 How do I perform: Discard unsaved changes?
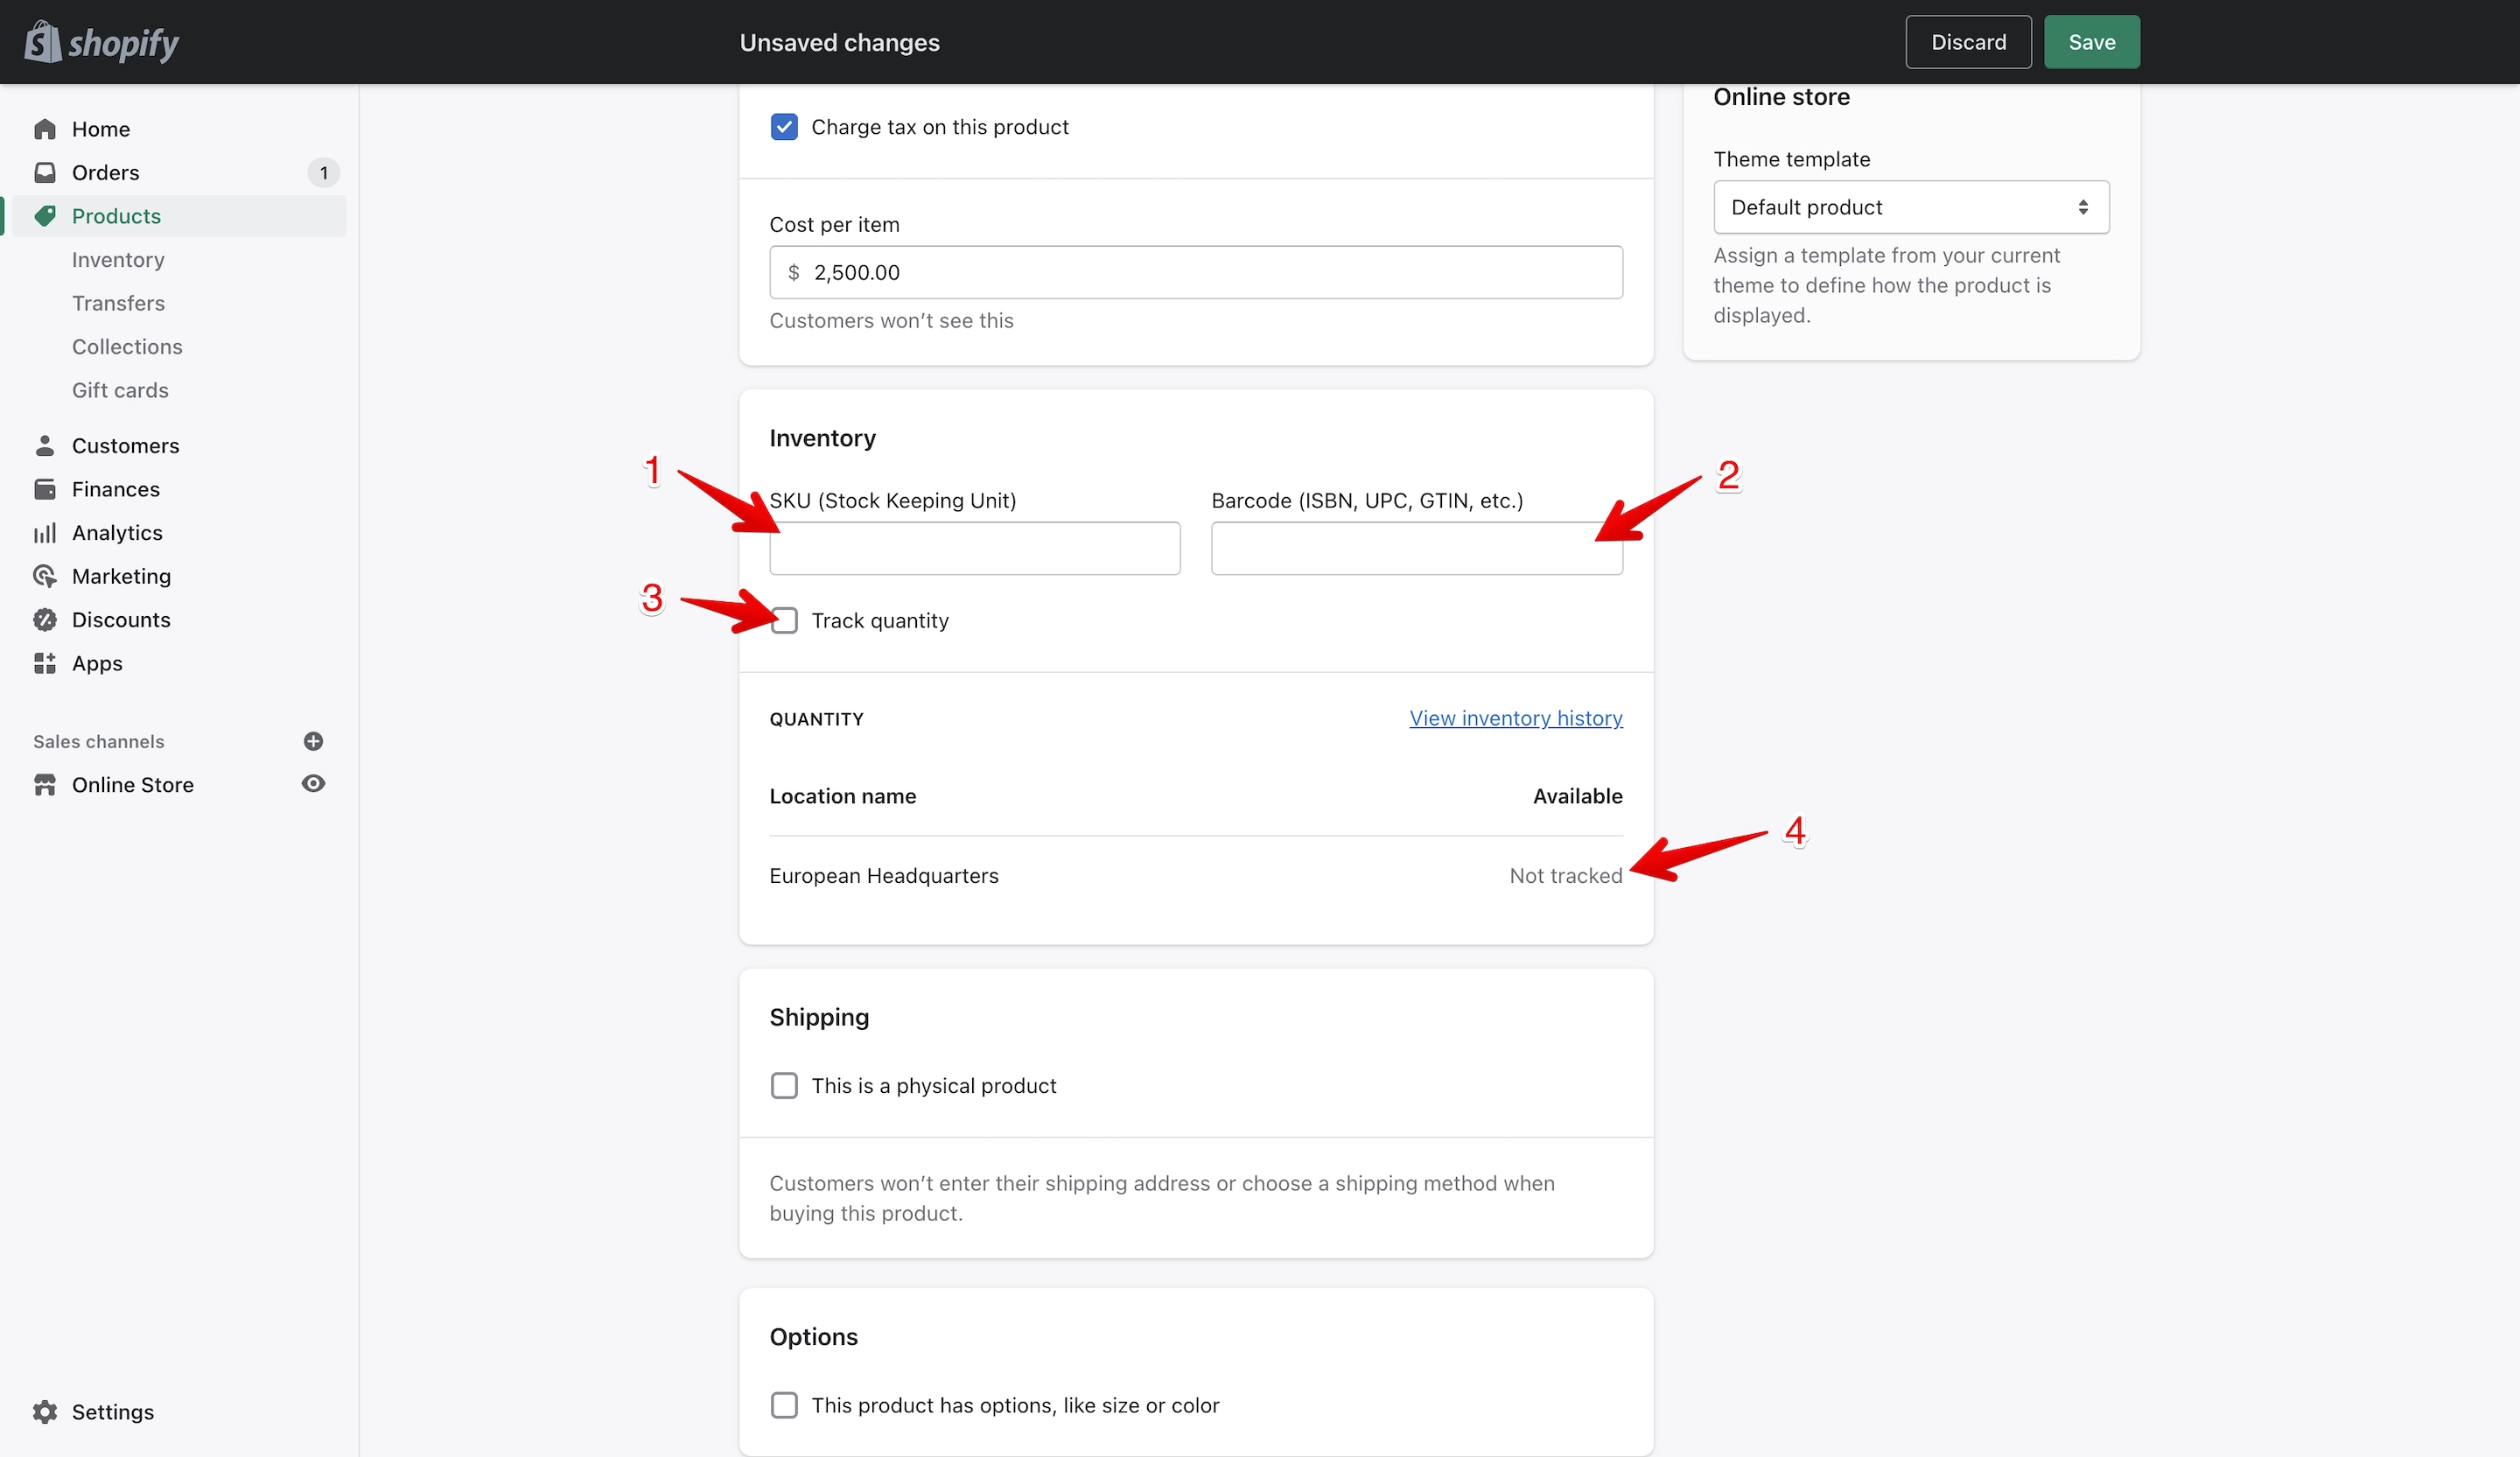(1968, 42)
